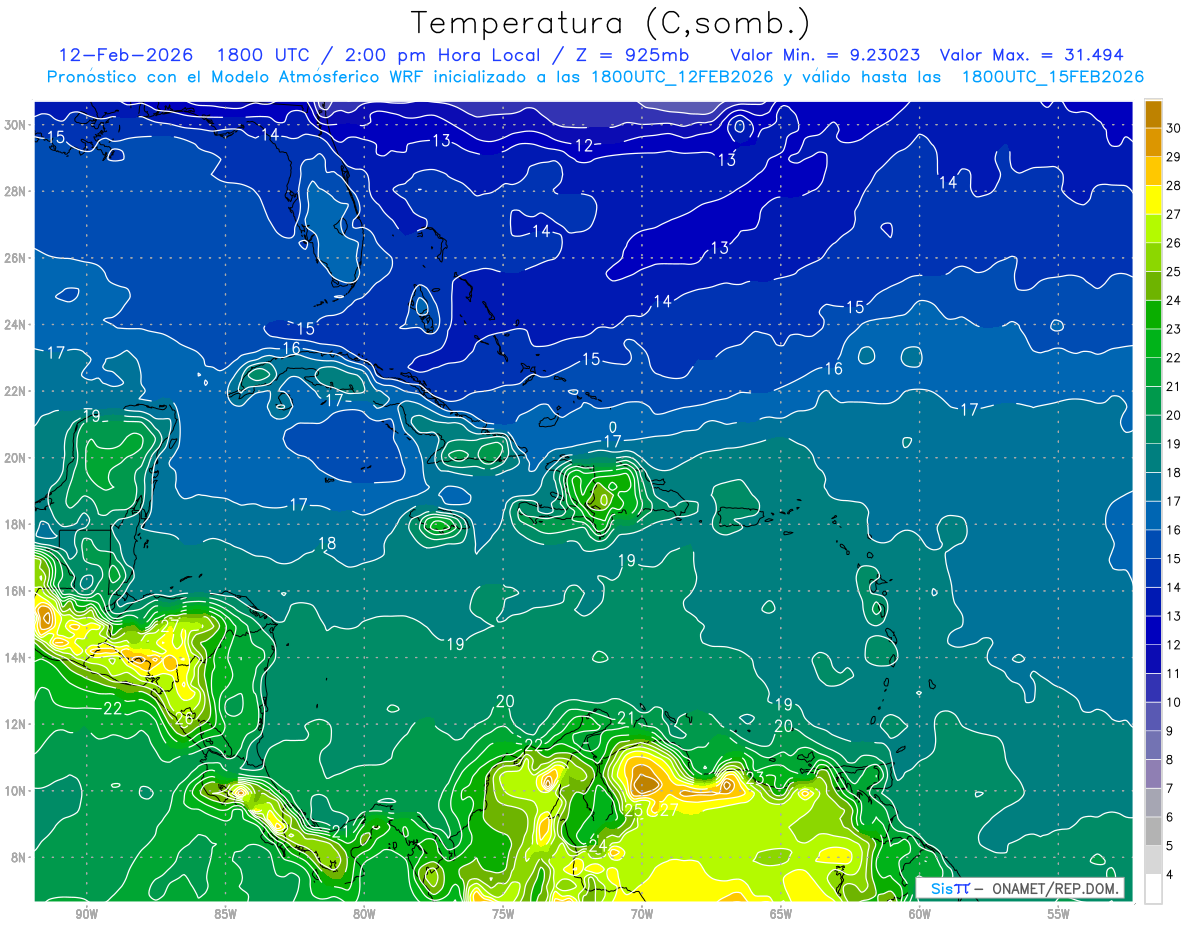Click the legend scale value 30
This screenshot has height=927, width=1200.
1174,128
